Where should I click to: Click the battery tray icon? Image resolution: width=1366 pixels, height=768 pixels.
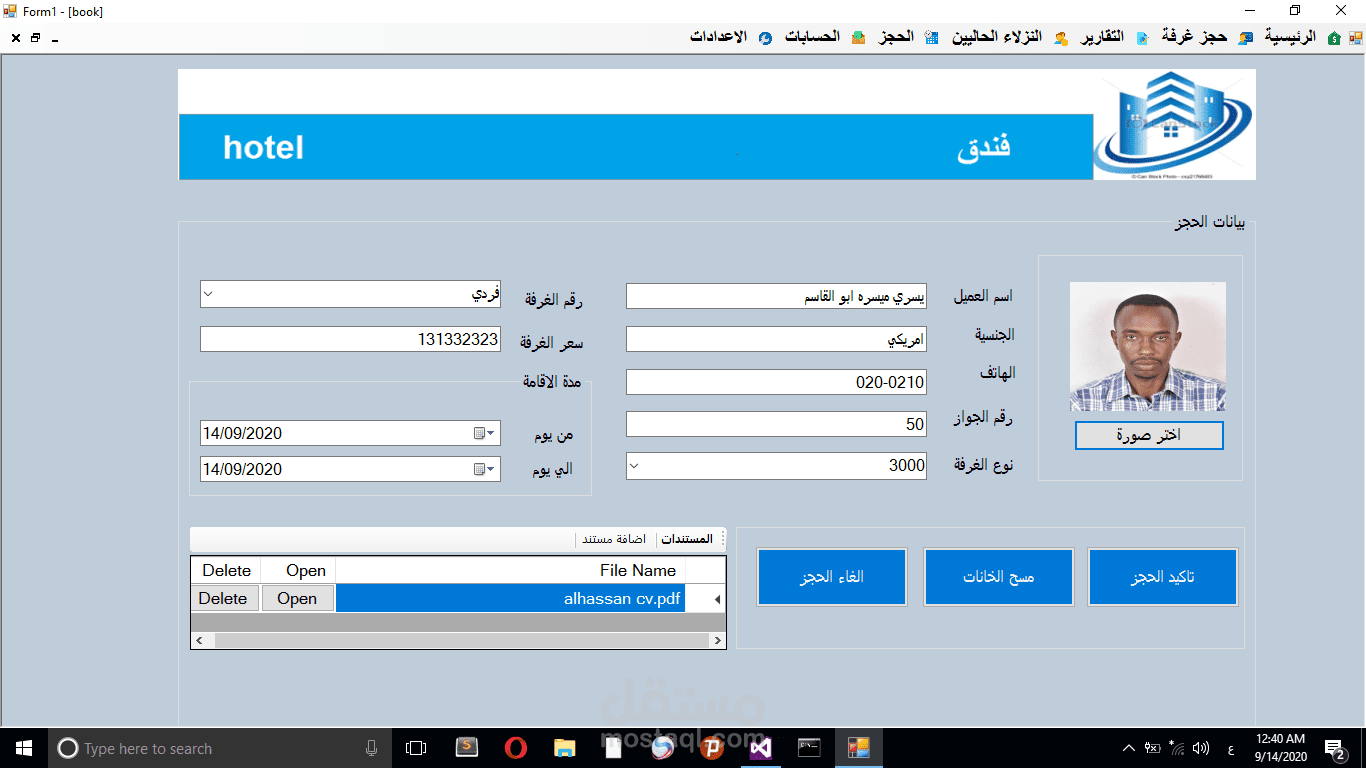(x=1152, y=748)
